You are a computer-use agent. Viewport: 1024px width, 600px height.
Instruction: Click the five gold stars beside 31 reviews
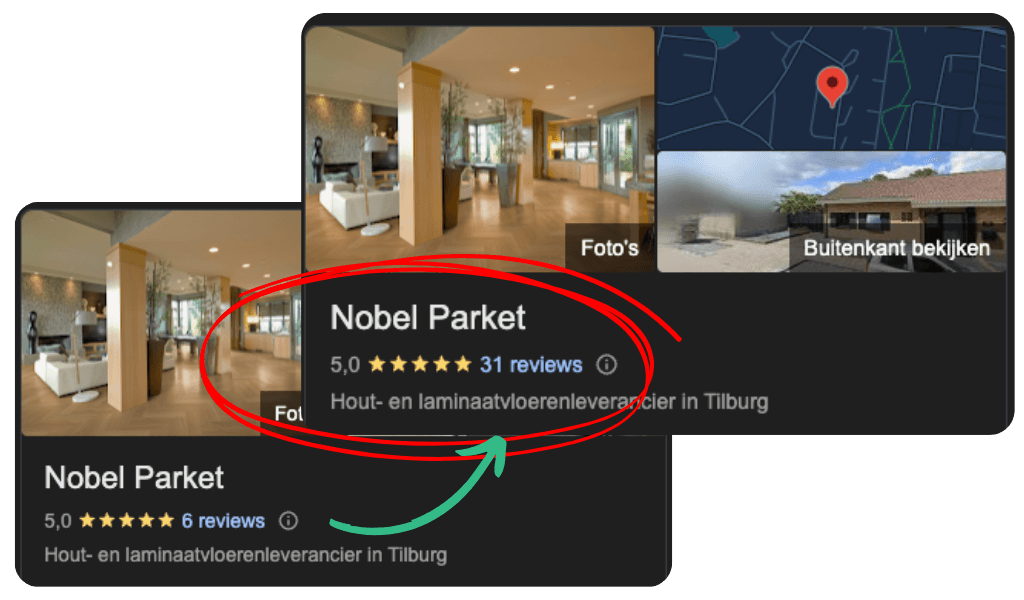pos(420,364)
